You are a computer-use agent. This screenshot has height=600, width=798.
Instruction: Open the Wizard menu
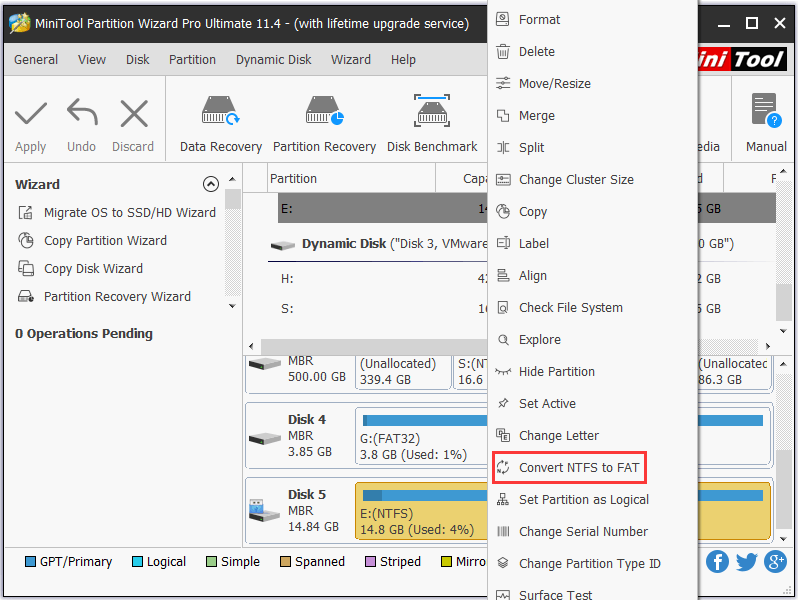[351, 60]
